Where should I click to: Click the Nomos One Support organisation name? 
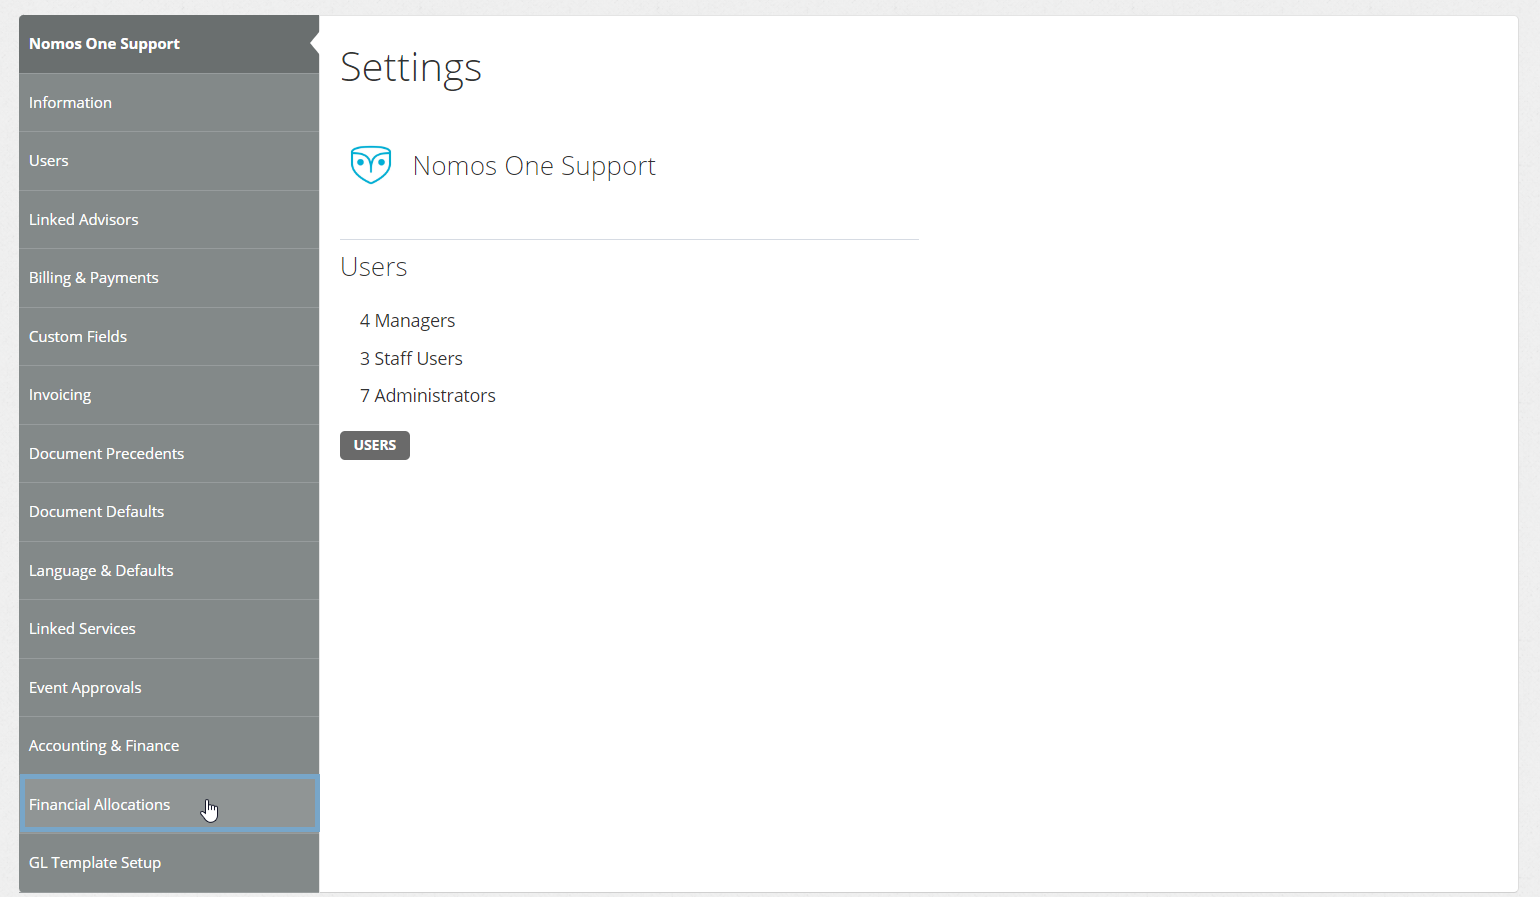click(534, 166)
